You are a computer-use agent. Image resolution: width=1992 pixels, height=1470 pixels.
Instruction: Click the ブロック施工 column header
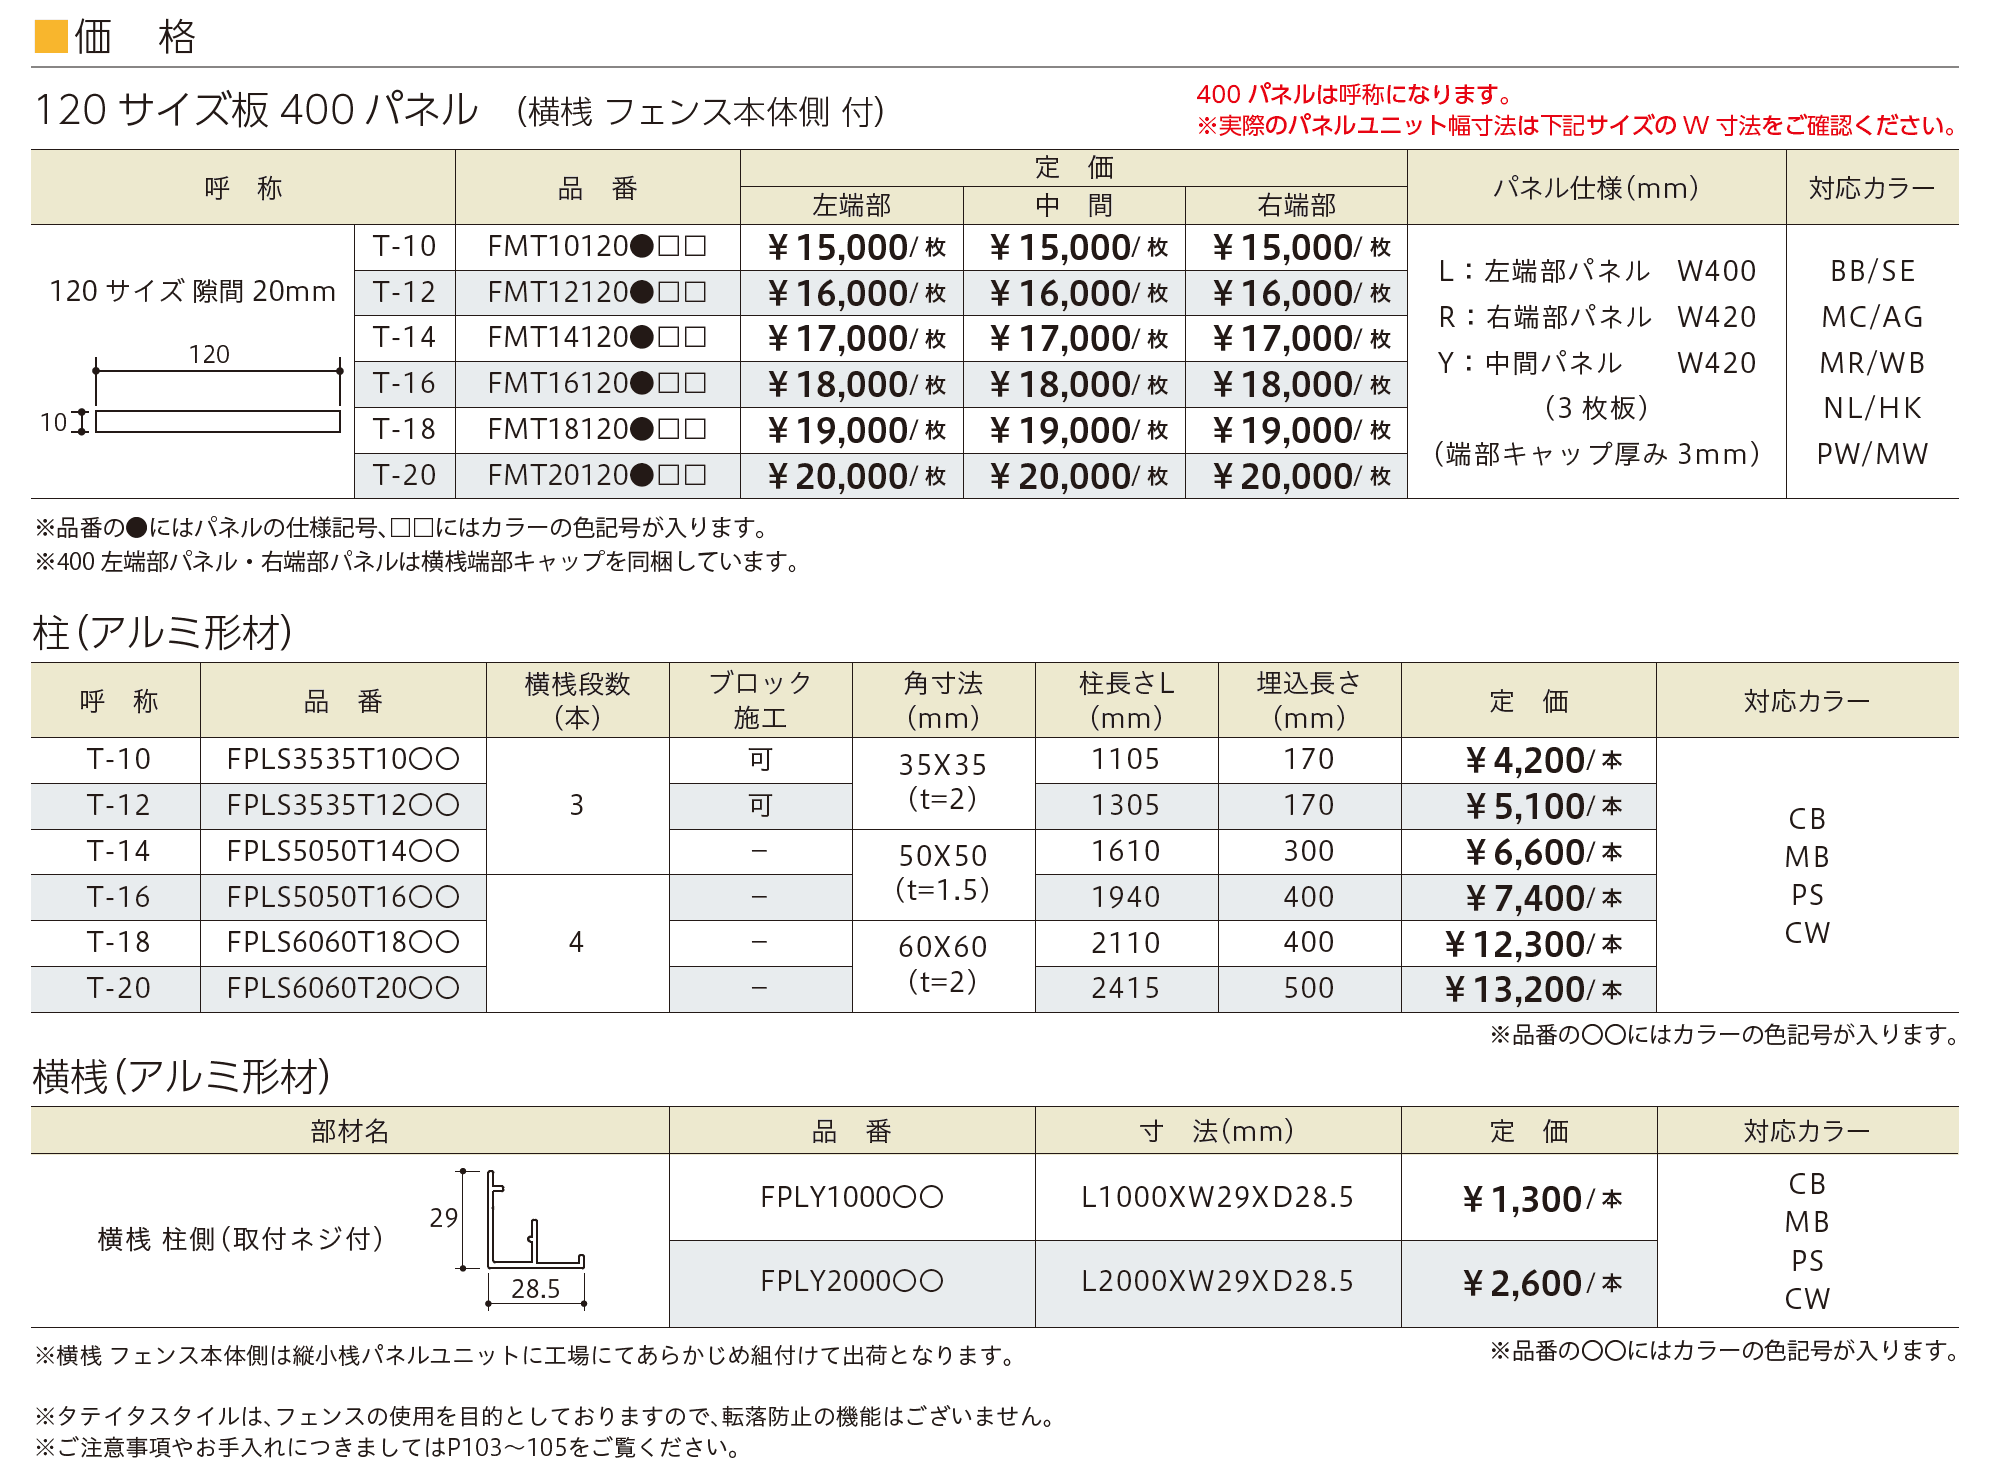(x=760, y=700)
